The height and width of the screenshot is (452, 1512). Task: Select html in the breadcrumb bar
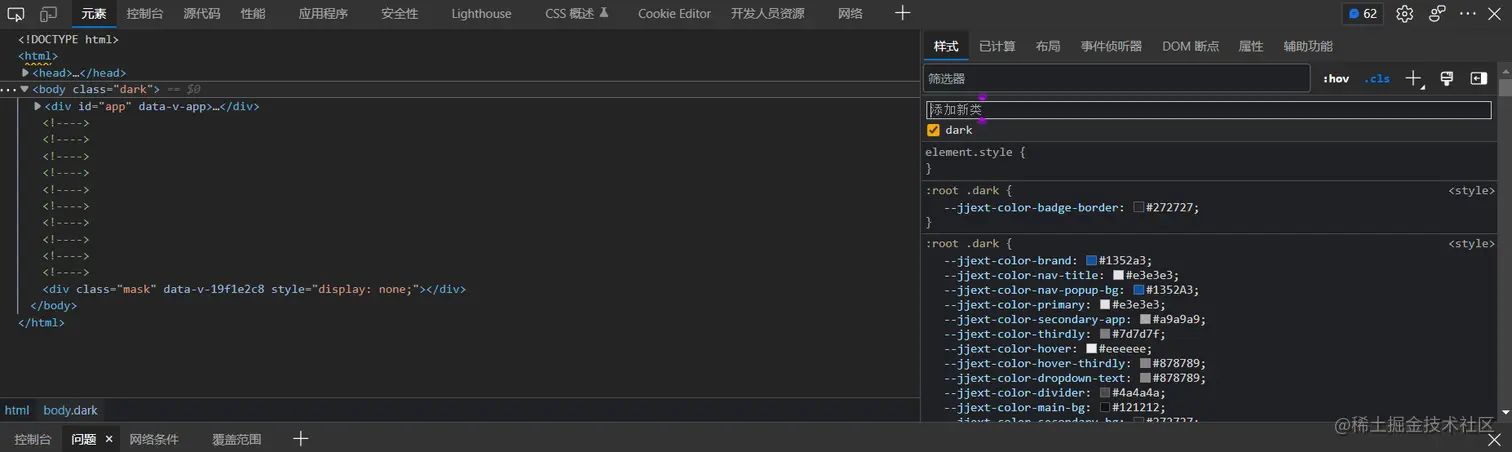pos(17,410)
